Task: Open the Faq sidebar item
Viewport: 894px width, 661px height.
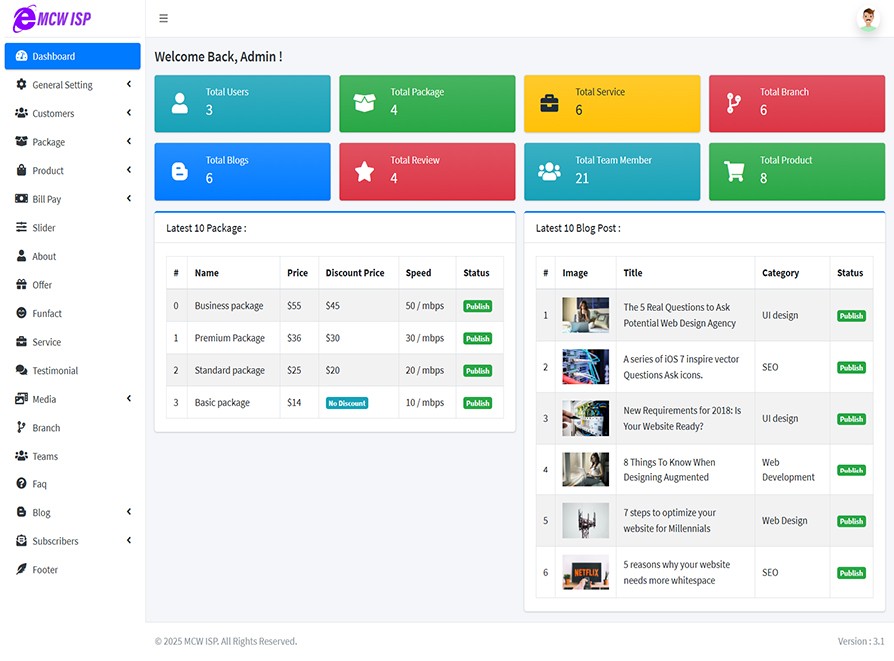Action: pyautogui.click(x=39, y=484)
